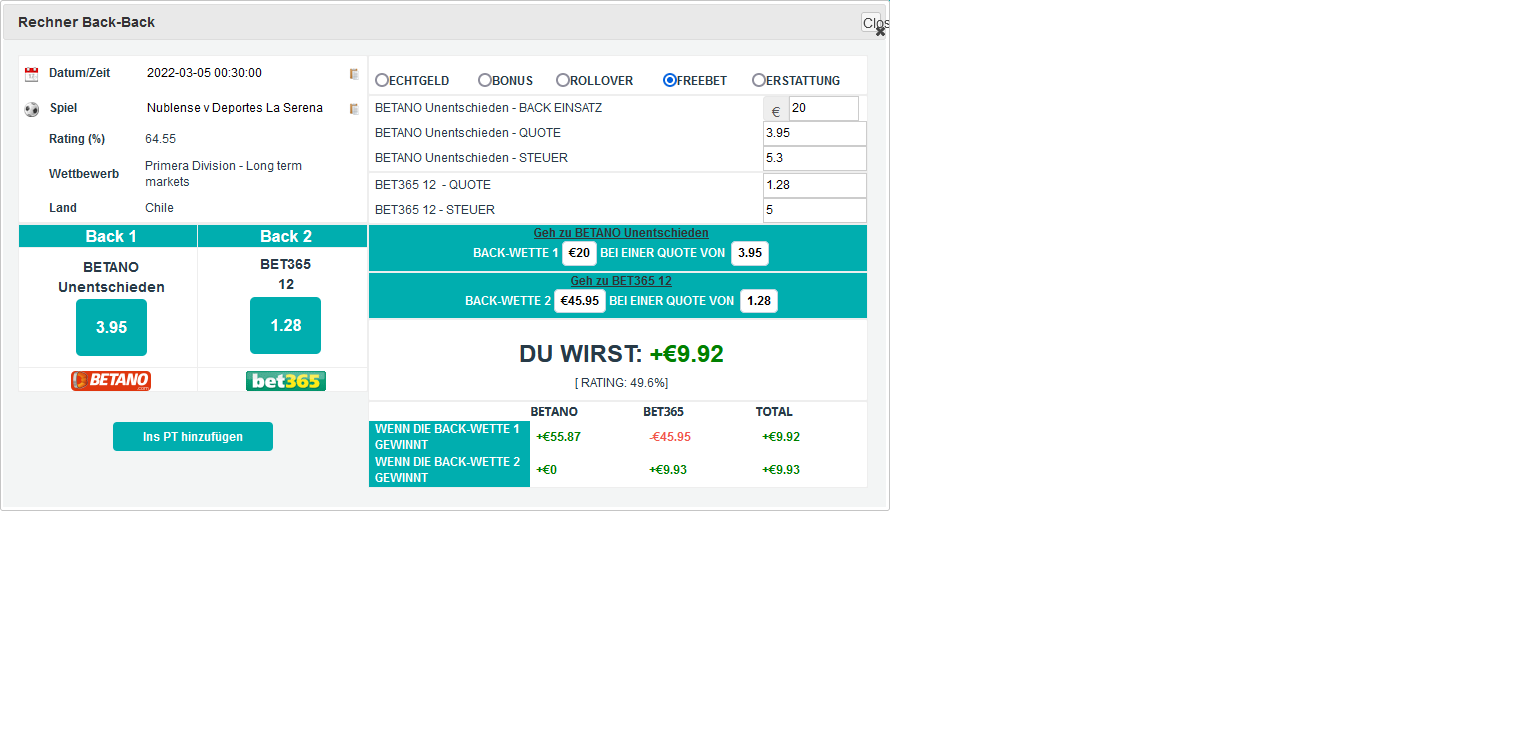This screenshot has width=1529, height=738.
Task: Edit the BETANO Unentschieden STEUER field
Action: click(x=815, y=159)
